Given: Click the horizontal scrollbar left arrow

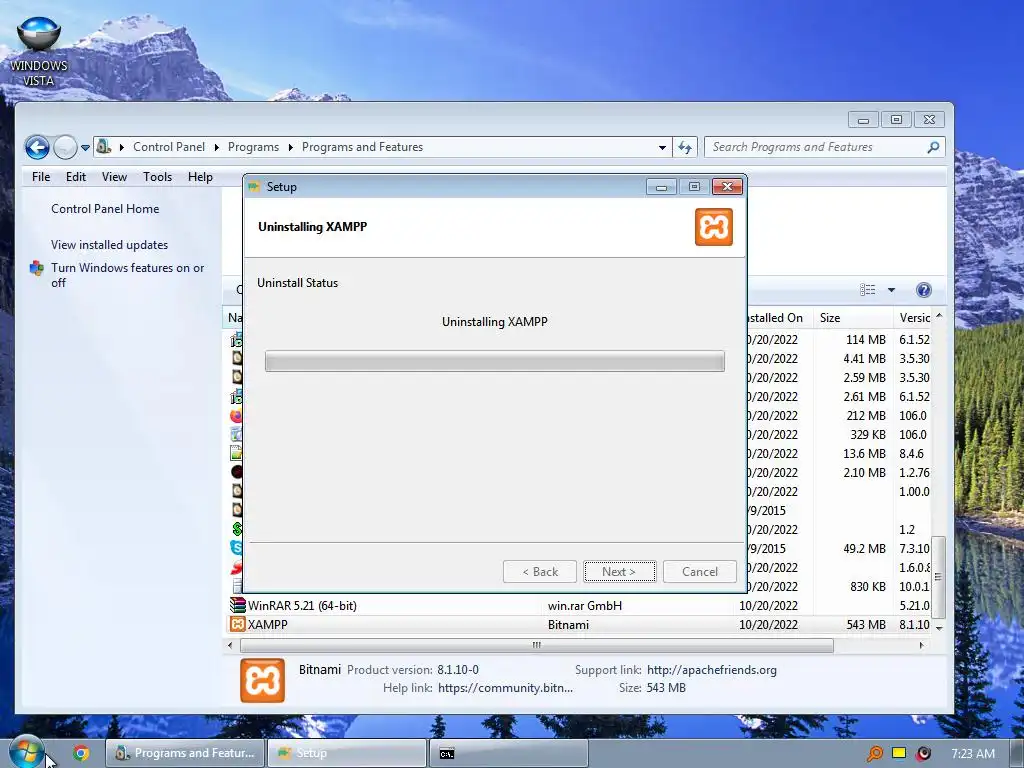Looking at the screenshot, I should (x=230, y=646).
